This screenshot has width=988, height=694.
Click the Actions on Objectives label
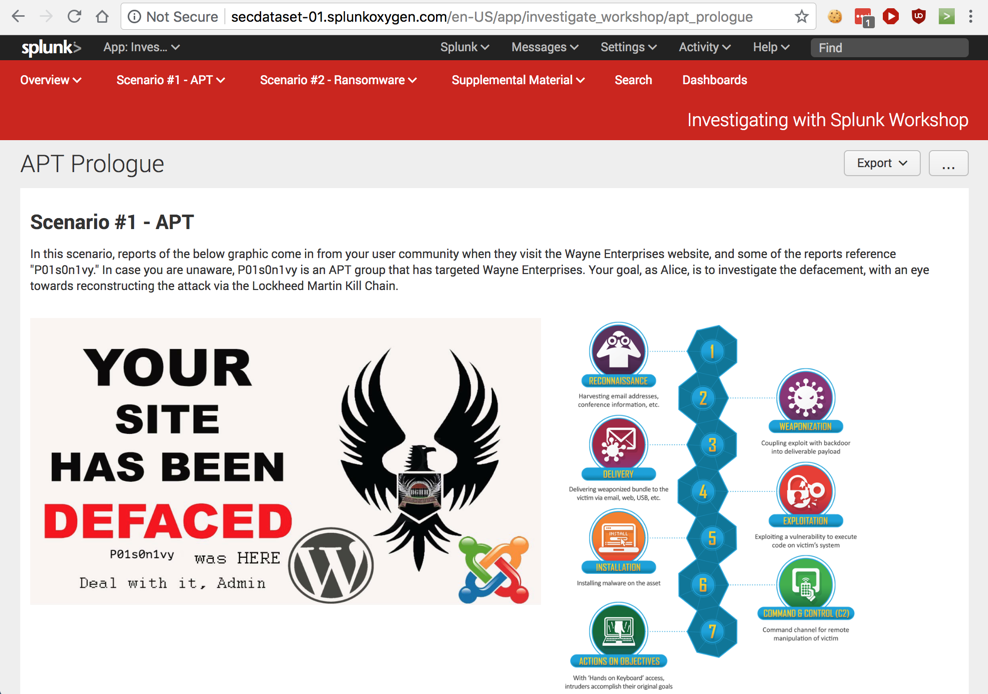coord(619,661)
